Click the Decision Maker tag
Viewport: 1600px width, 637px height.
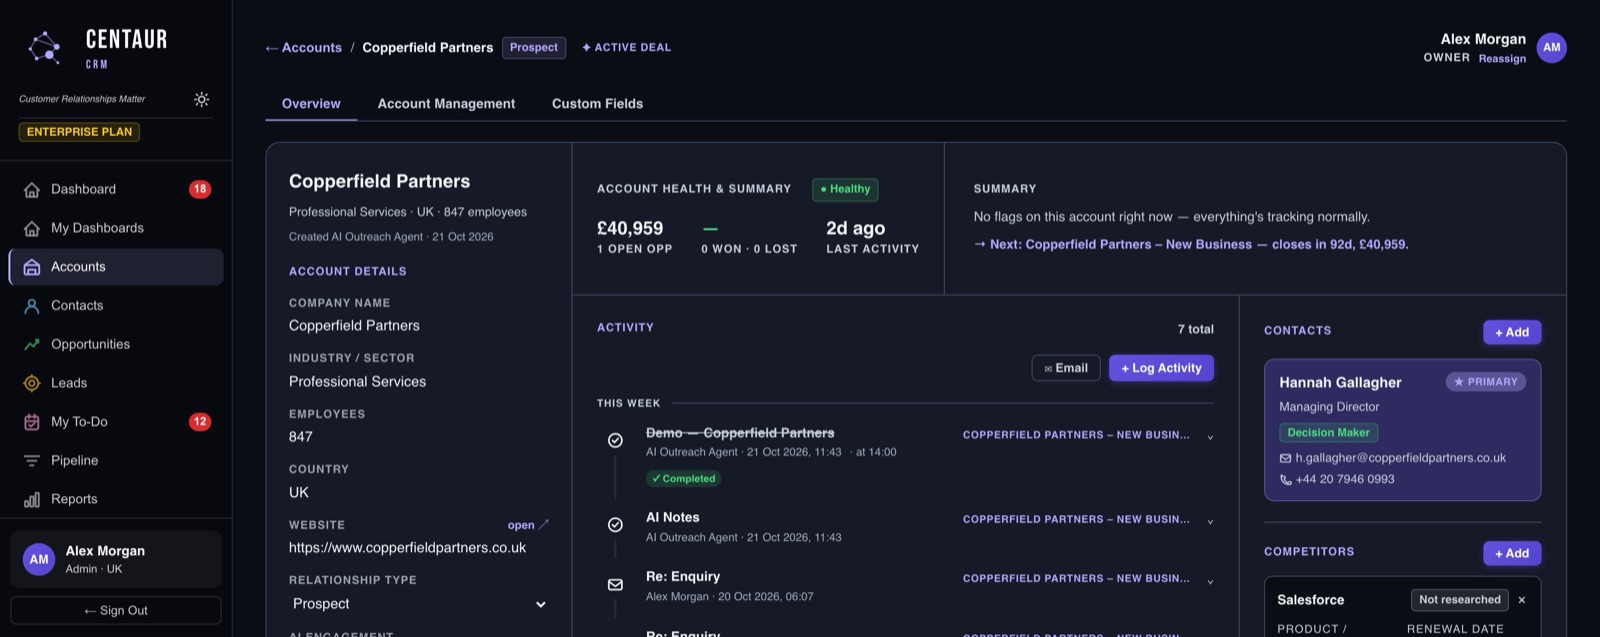coord(1328,433)
